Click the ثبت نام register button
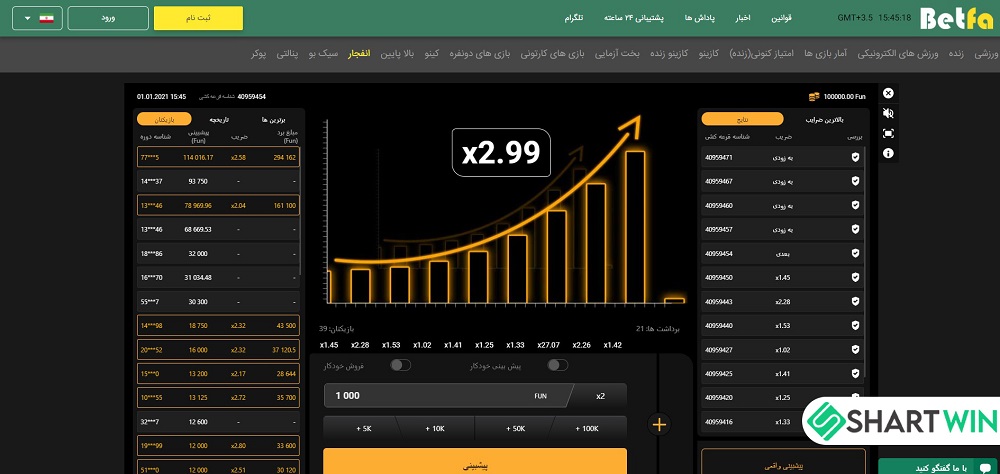Image resolution: width=1000 pixels, height=474 pixels. pyautogui.click(x=198, y=18)
